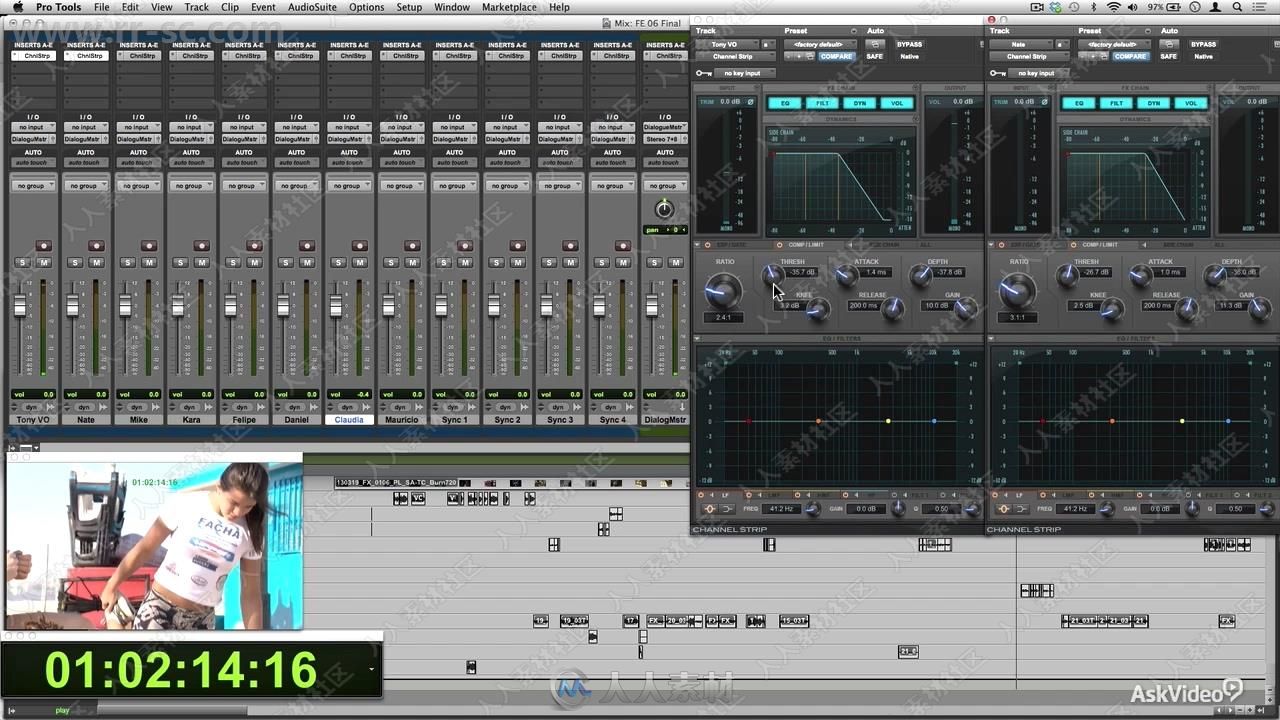The width and height of the screenshot is (1280, 720).
Task: Click Claudia volume fader
Action: (336, 307)
